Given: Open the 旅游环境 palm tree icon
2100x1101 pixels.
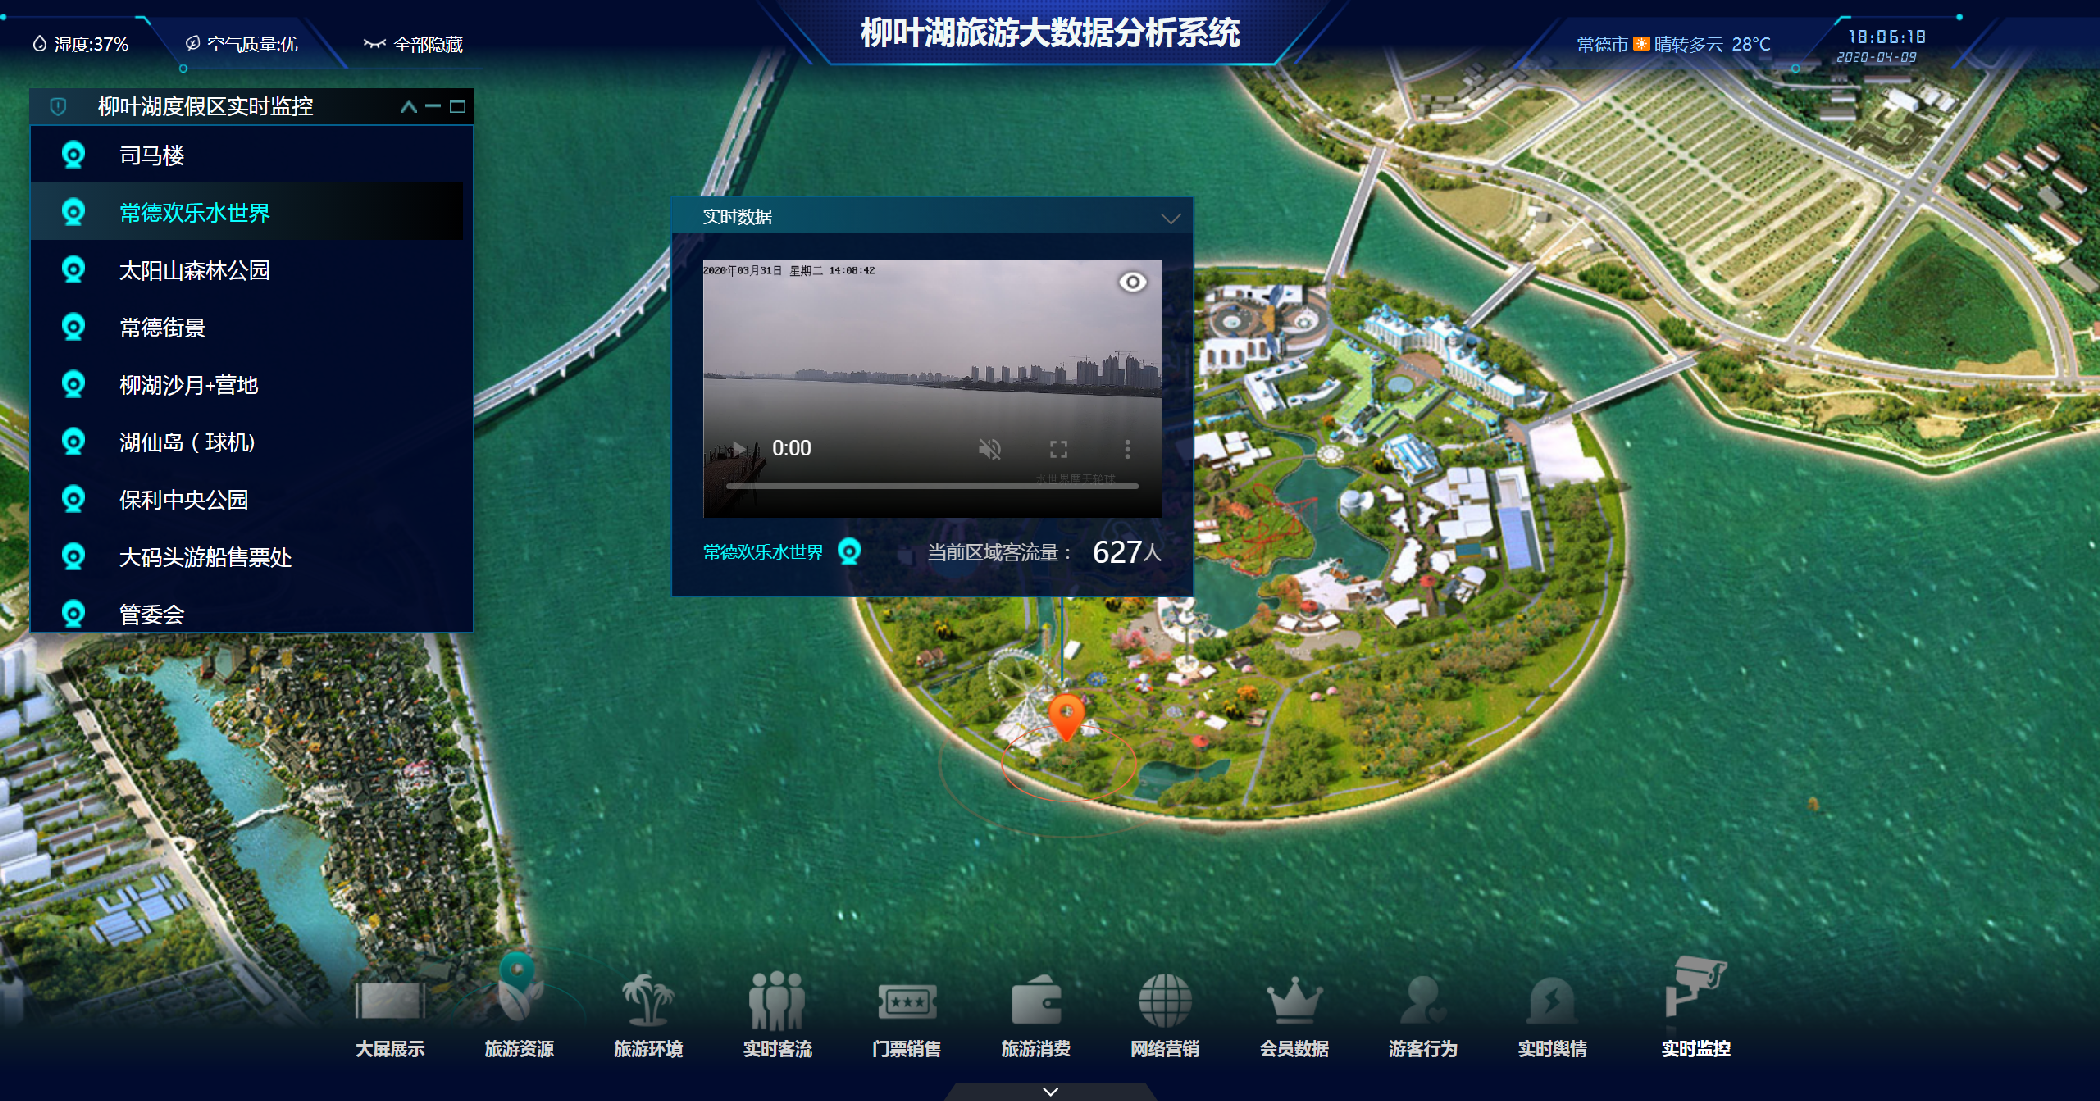Looking at the screenshot, I should (x=648, y=1000).
